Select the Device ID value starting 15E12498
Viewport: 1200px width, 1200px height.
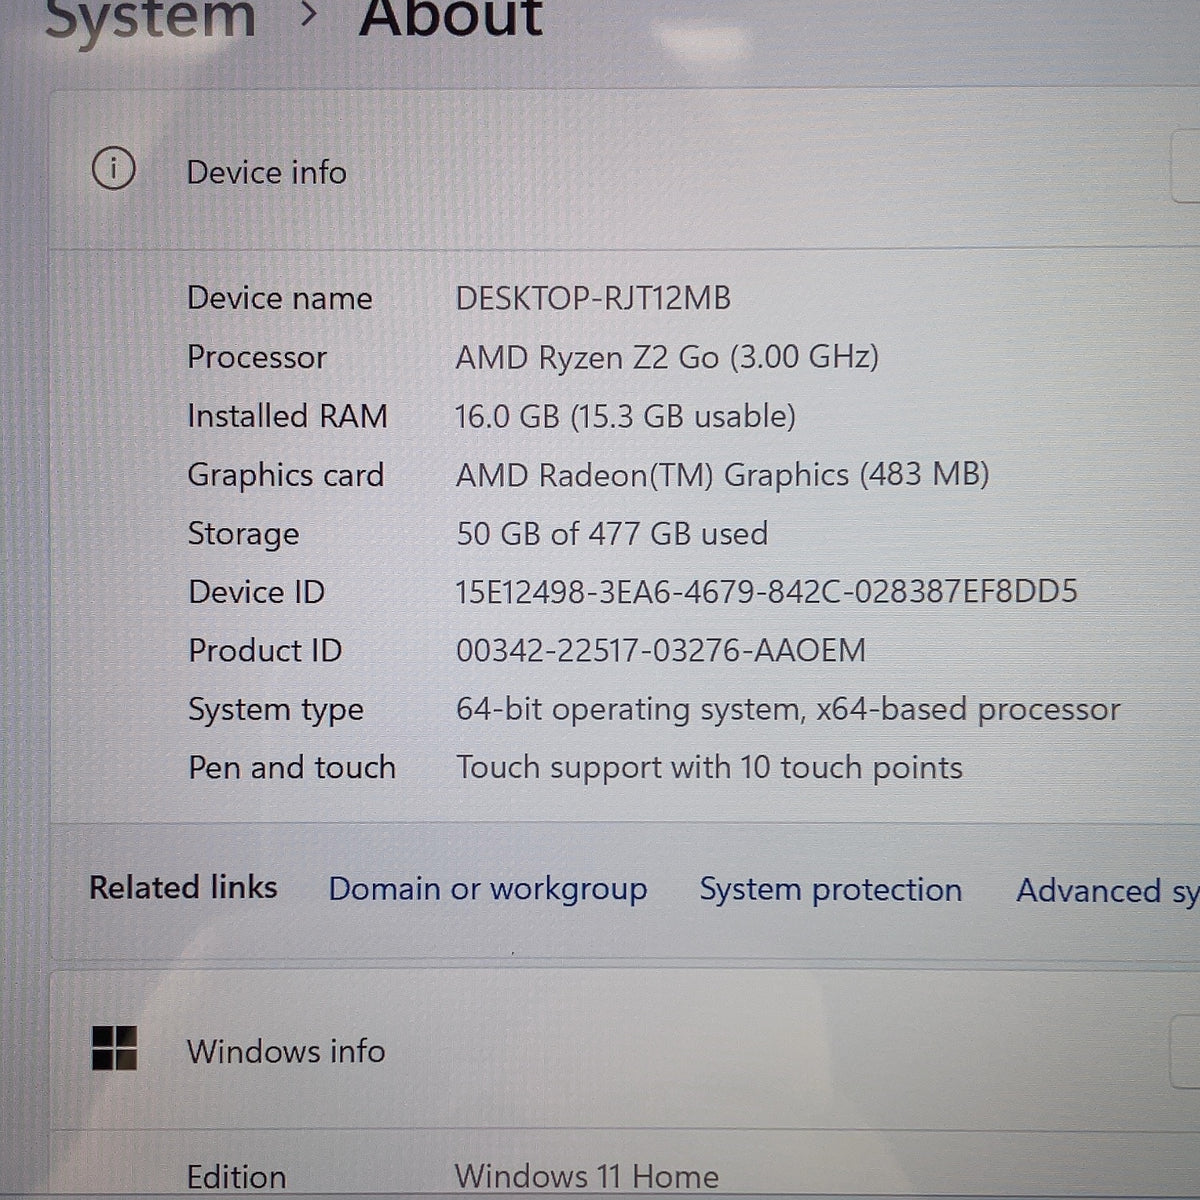coord(767,592)
